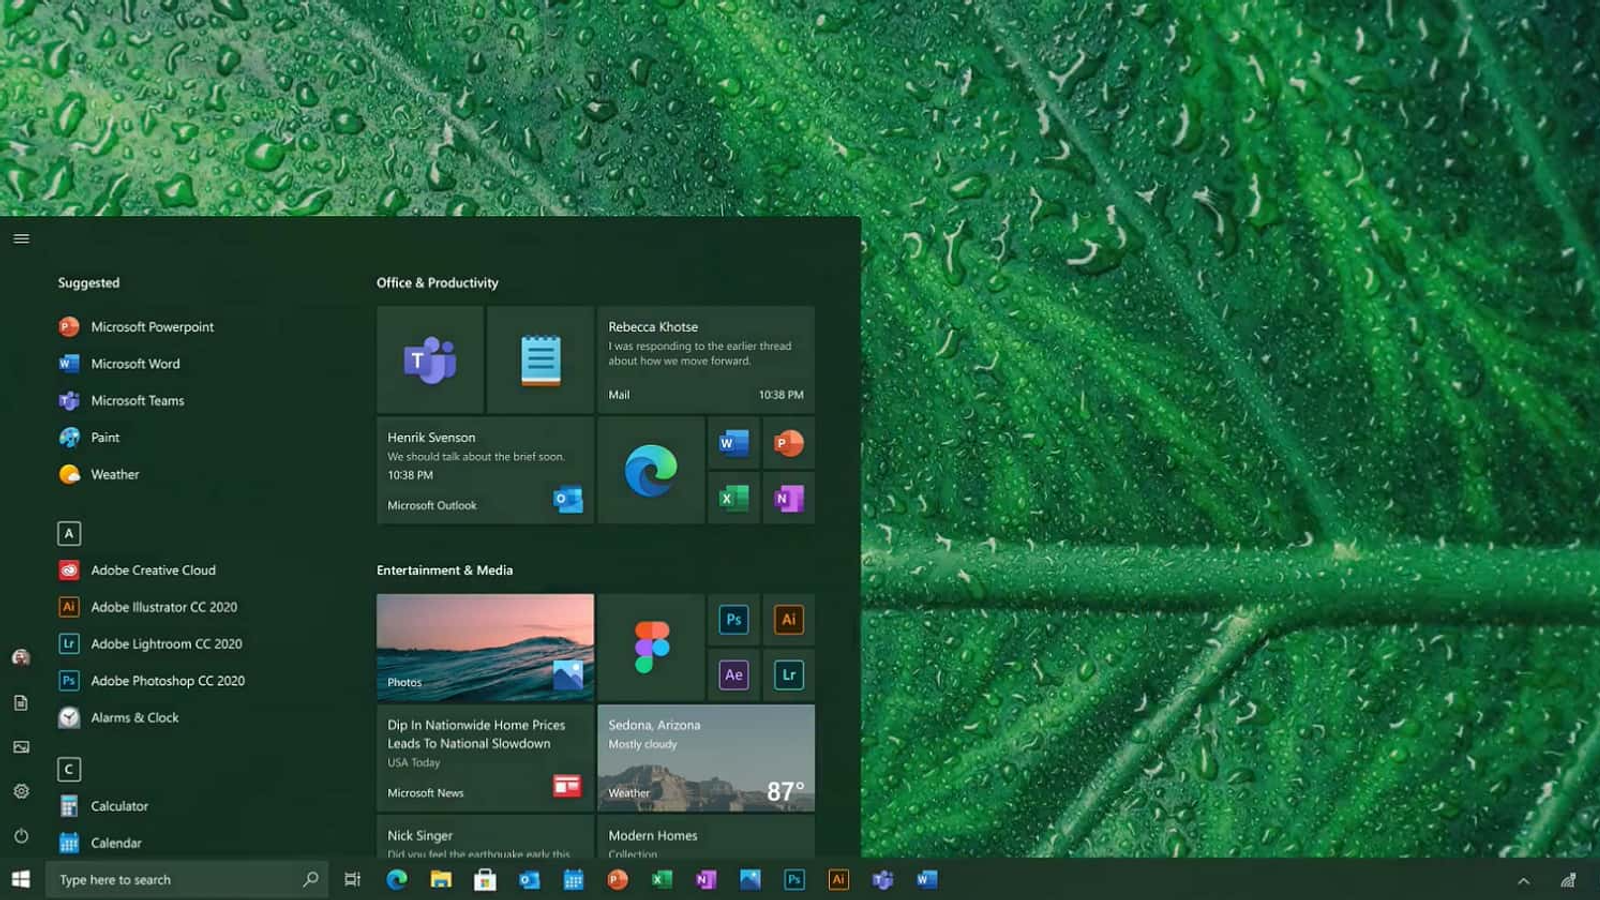Open the Excel tile in the Office group
This screenshot has height=900, width=1600.
733,498
